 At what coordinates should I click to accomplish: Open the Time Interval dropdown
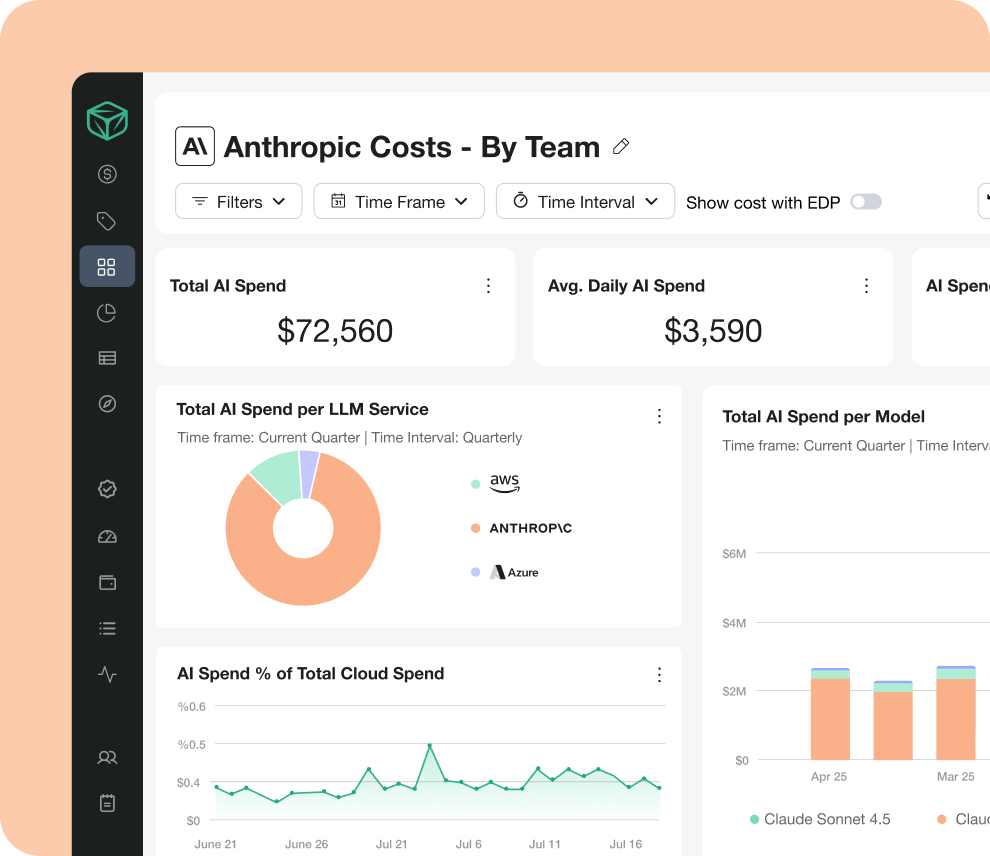(x=585, y=201)
